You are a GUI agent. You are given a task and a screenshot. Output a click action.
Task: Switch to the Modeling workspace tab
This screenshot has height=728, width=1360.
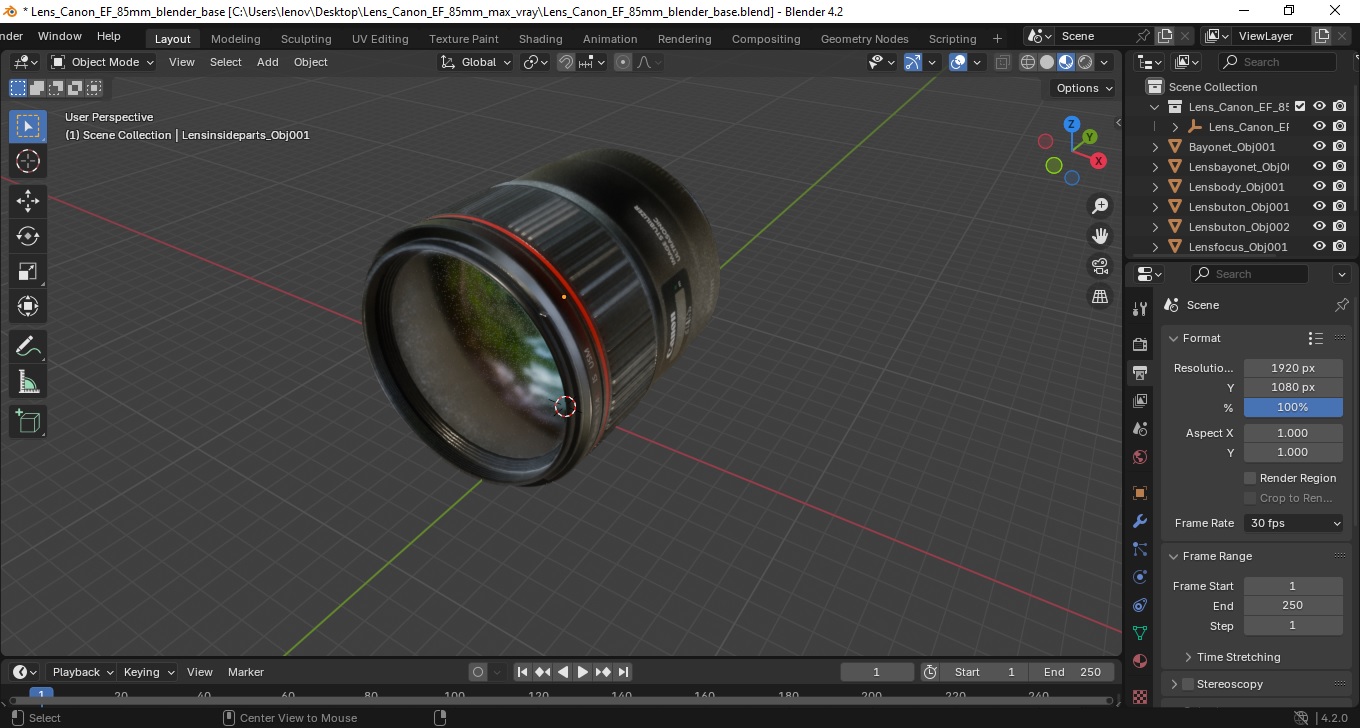click(235, 39)
